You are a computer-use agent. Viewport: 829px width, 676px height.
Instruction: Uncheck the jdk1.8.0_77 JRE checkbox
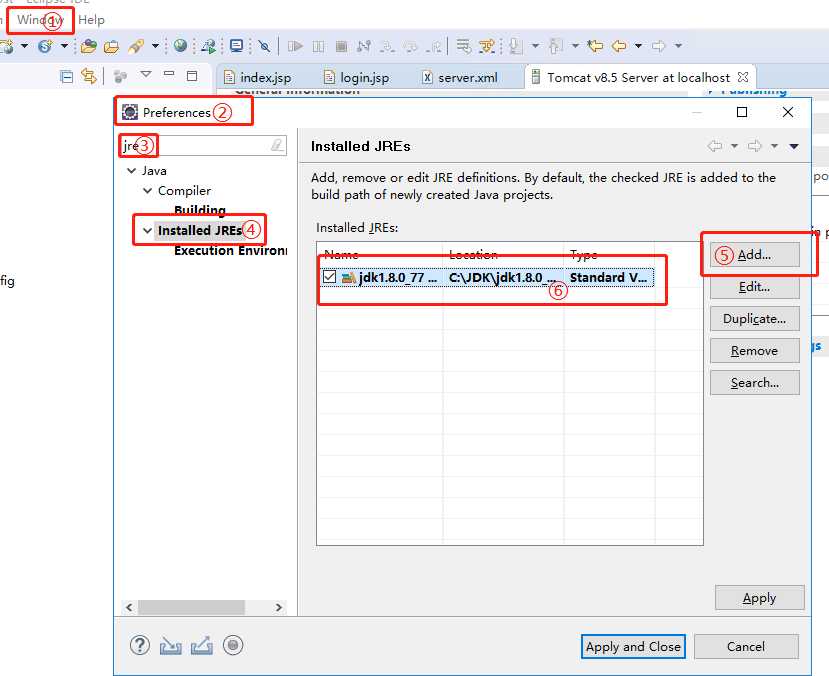(329, 277)
